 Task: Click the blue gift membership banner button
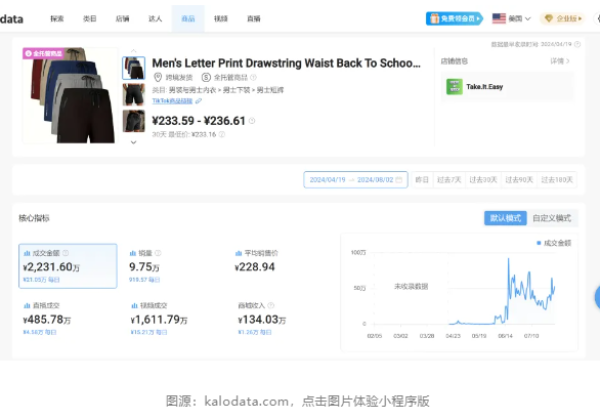coord(454,18)
